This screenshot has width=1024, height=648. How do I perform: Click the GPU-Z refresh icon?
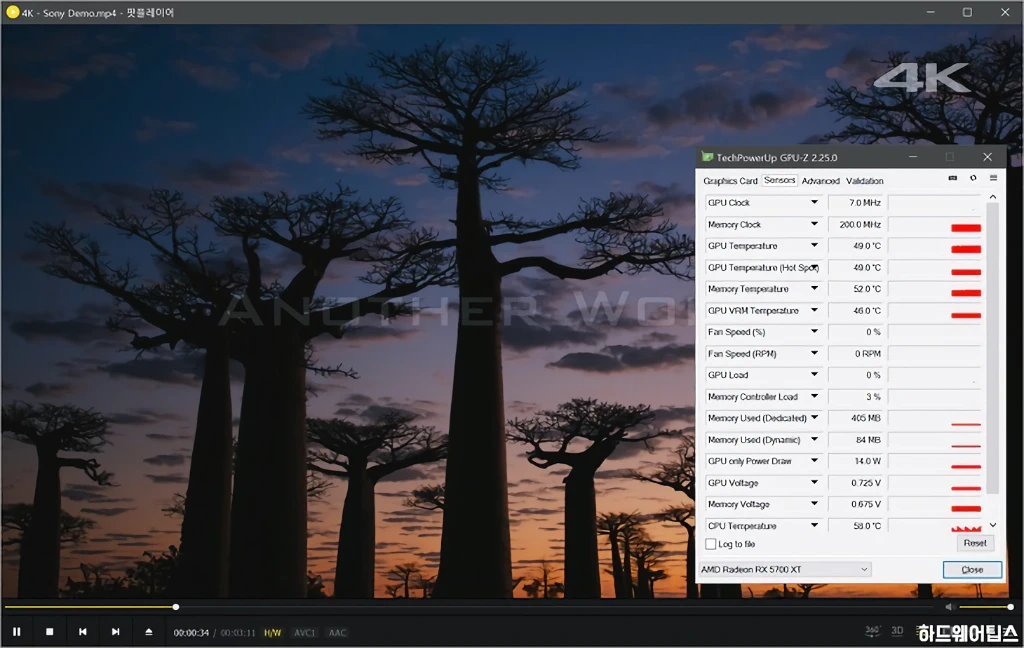[973, 178]
